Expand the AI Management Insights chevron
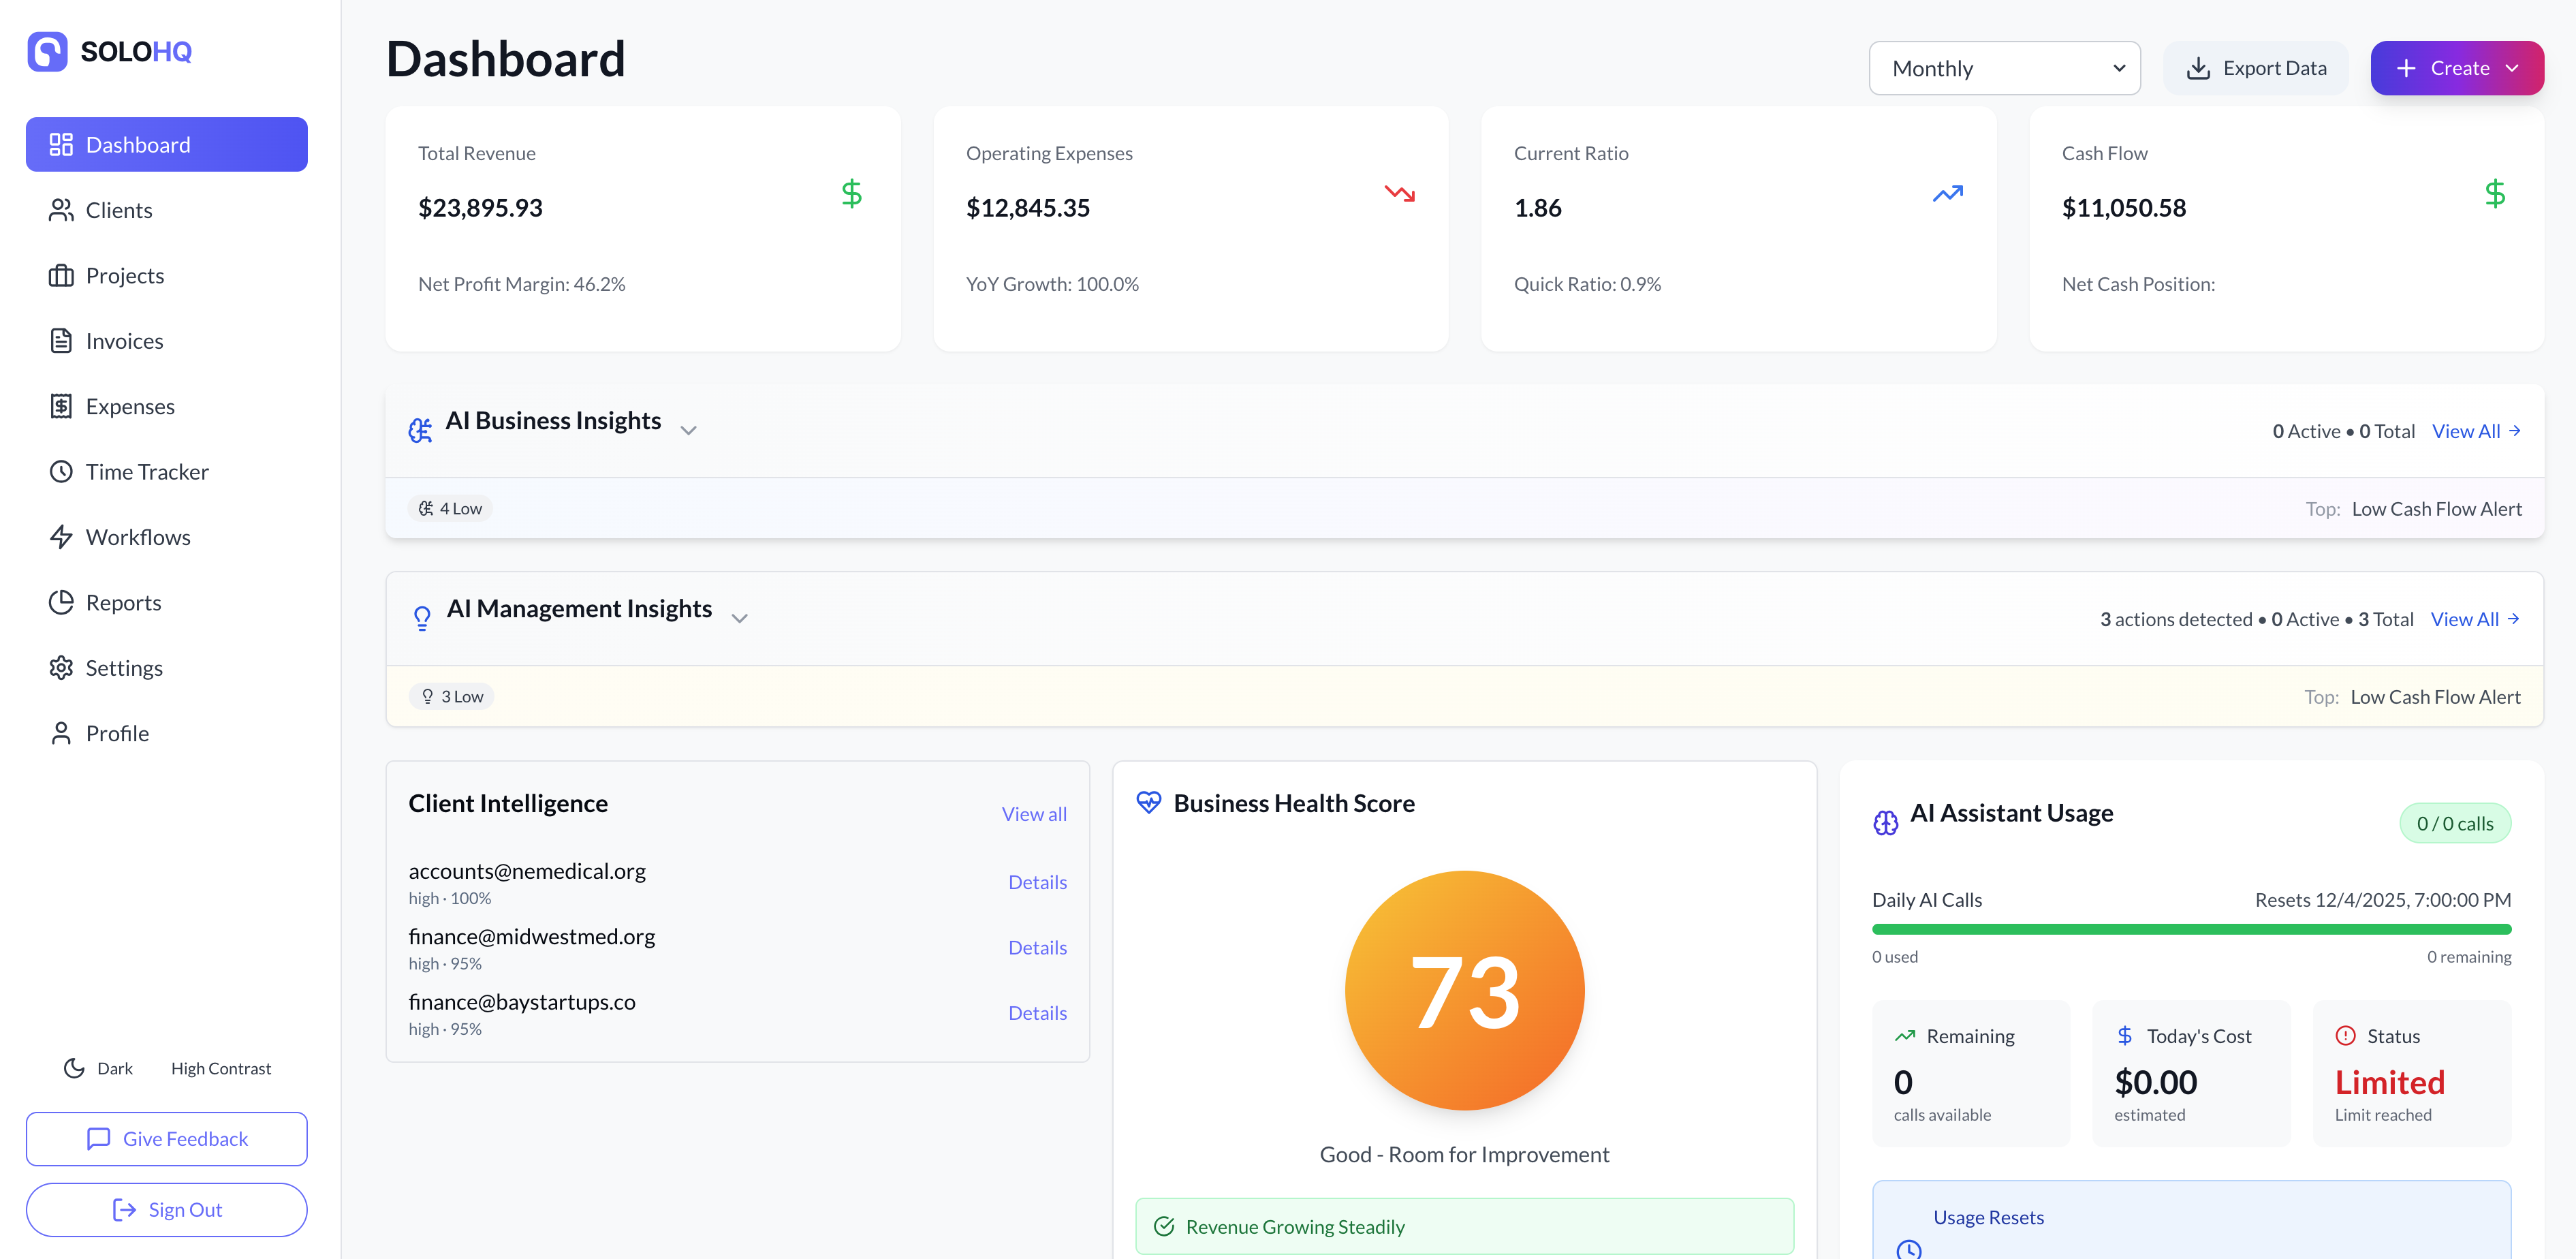Viewport: 2576px width, 1259px height. (x=739, y=618)
